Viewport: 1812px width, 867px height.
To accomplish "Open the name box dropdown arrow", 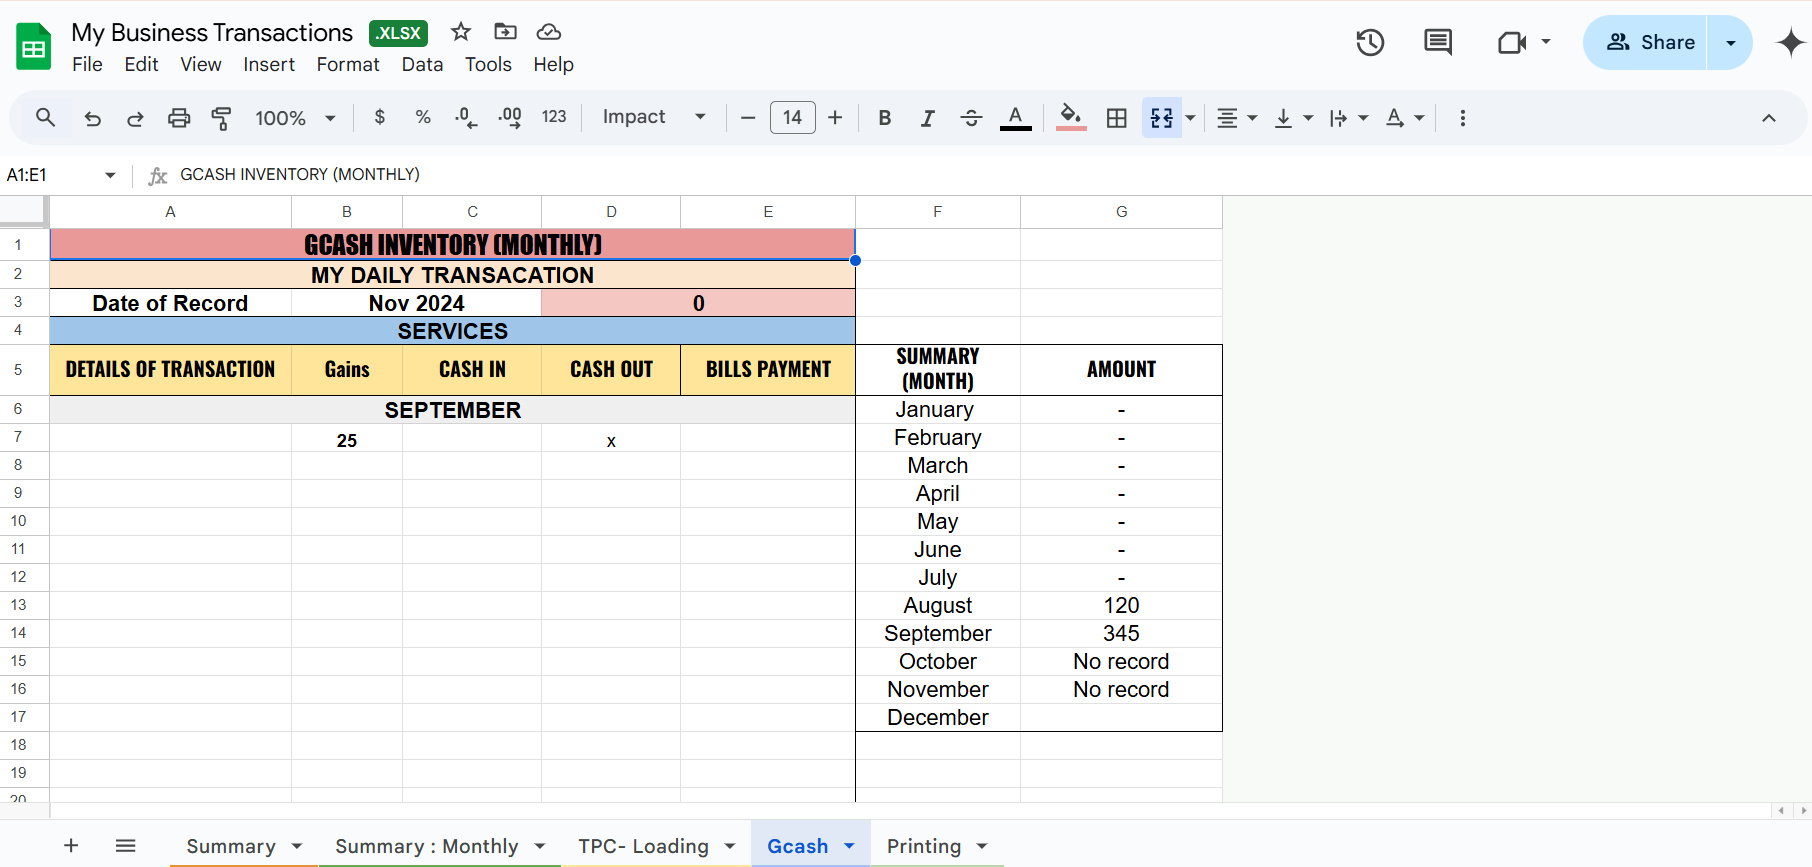I will 110,175.
